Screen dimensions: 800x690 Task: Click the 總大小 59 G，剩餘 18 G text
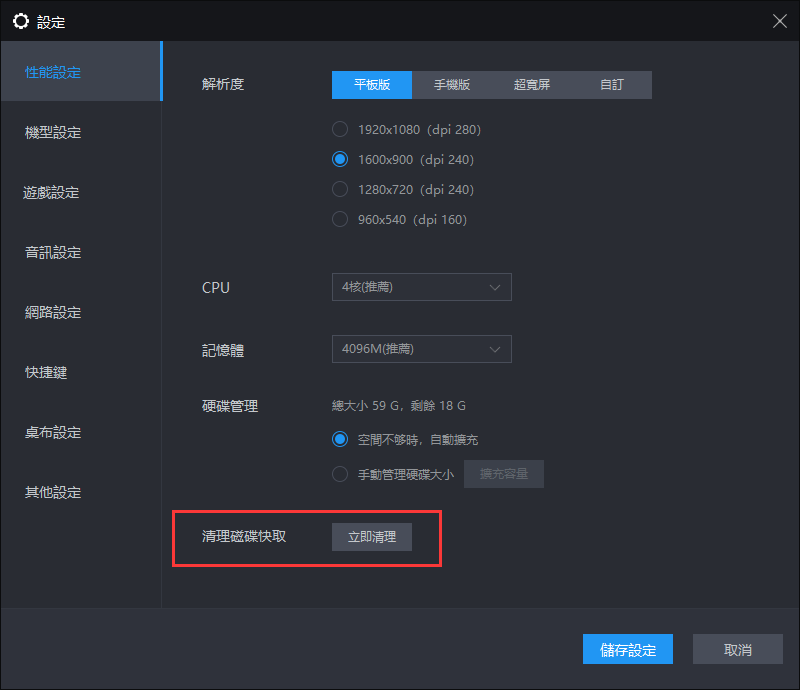point(398,406)
